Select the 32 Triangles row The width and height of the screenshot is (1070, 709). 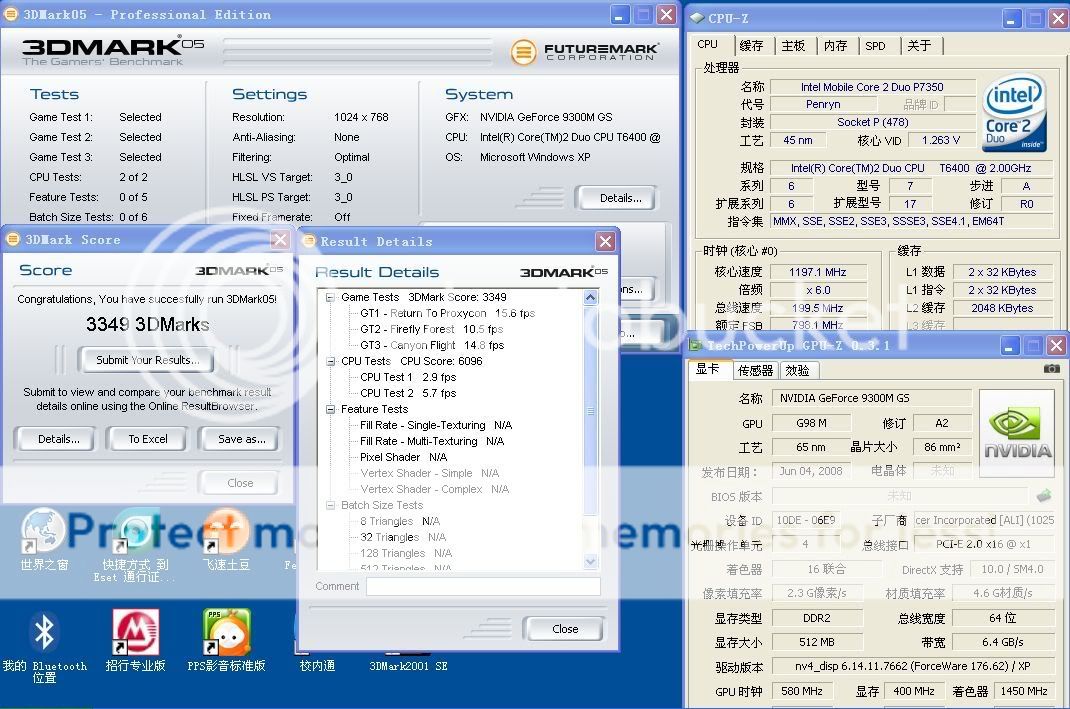tap(403, 538)
